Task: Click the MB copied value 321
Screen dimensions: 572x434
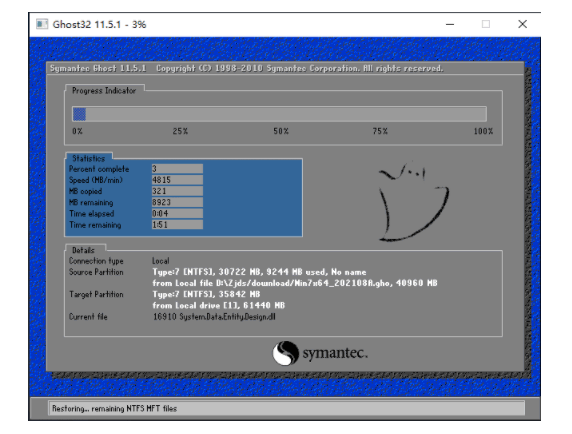Action: (177, 191)
